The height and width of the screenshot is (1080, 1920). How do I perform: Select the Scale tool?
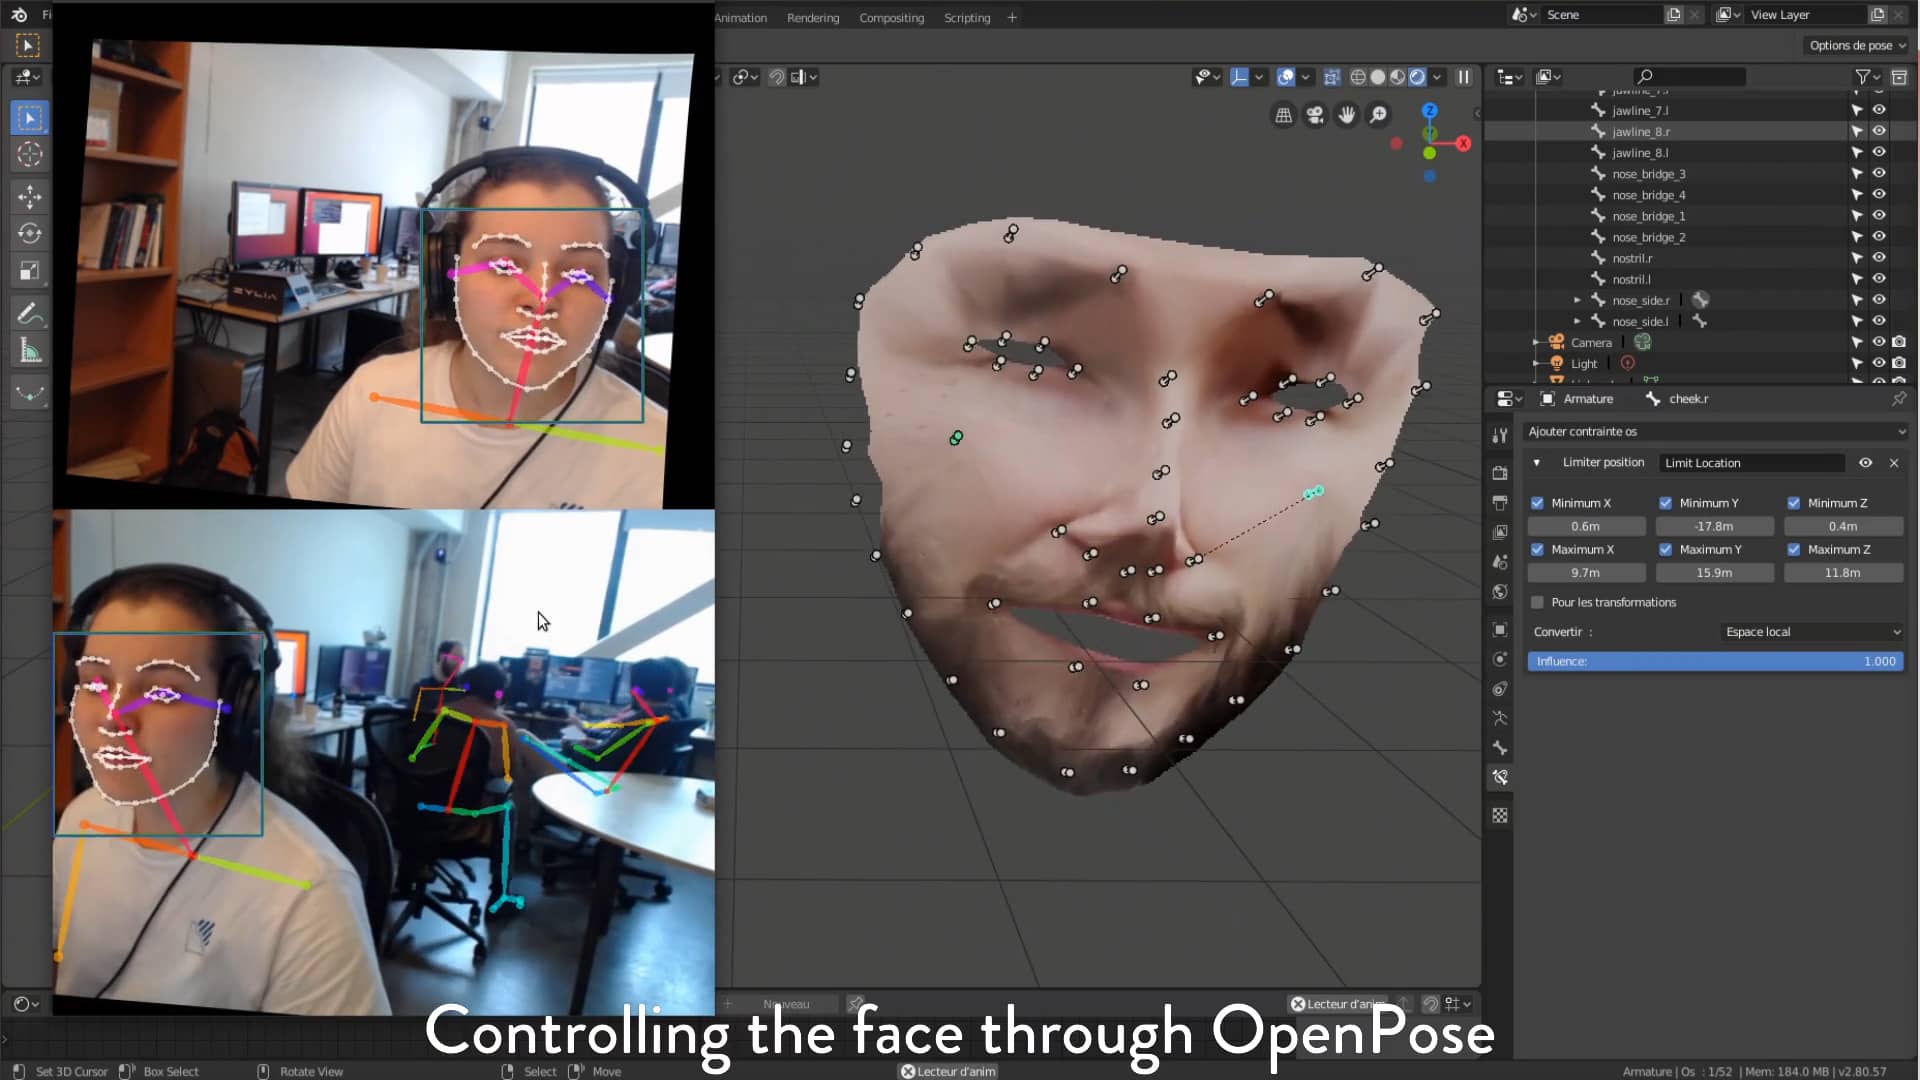pos(29,270)
